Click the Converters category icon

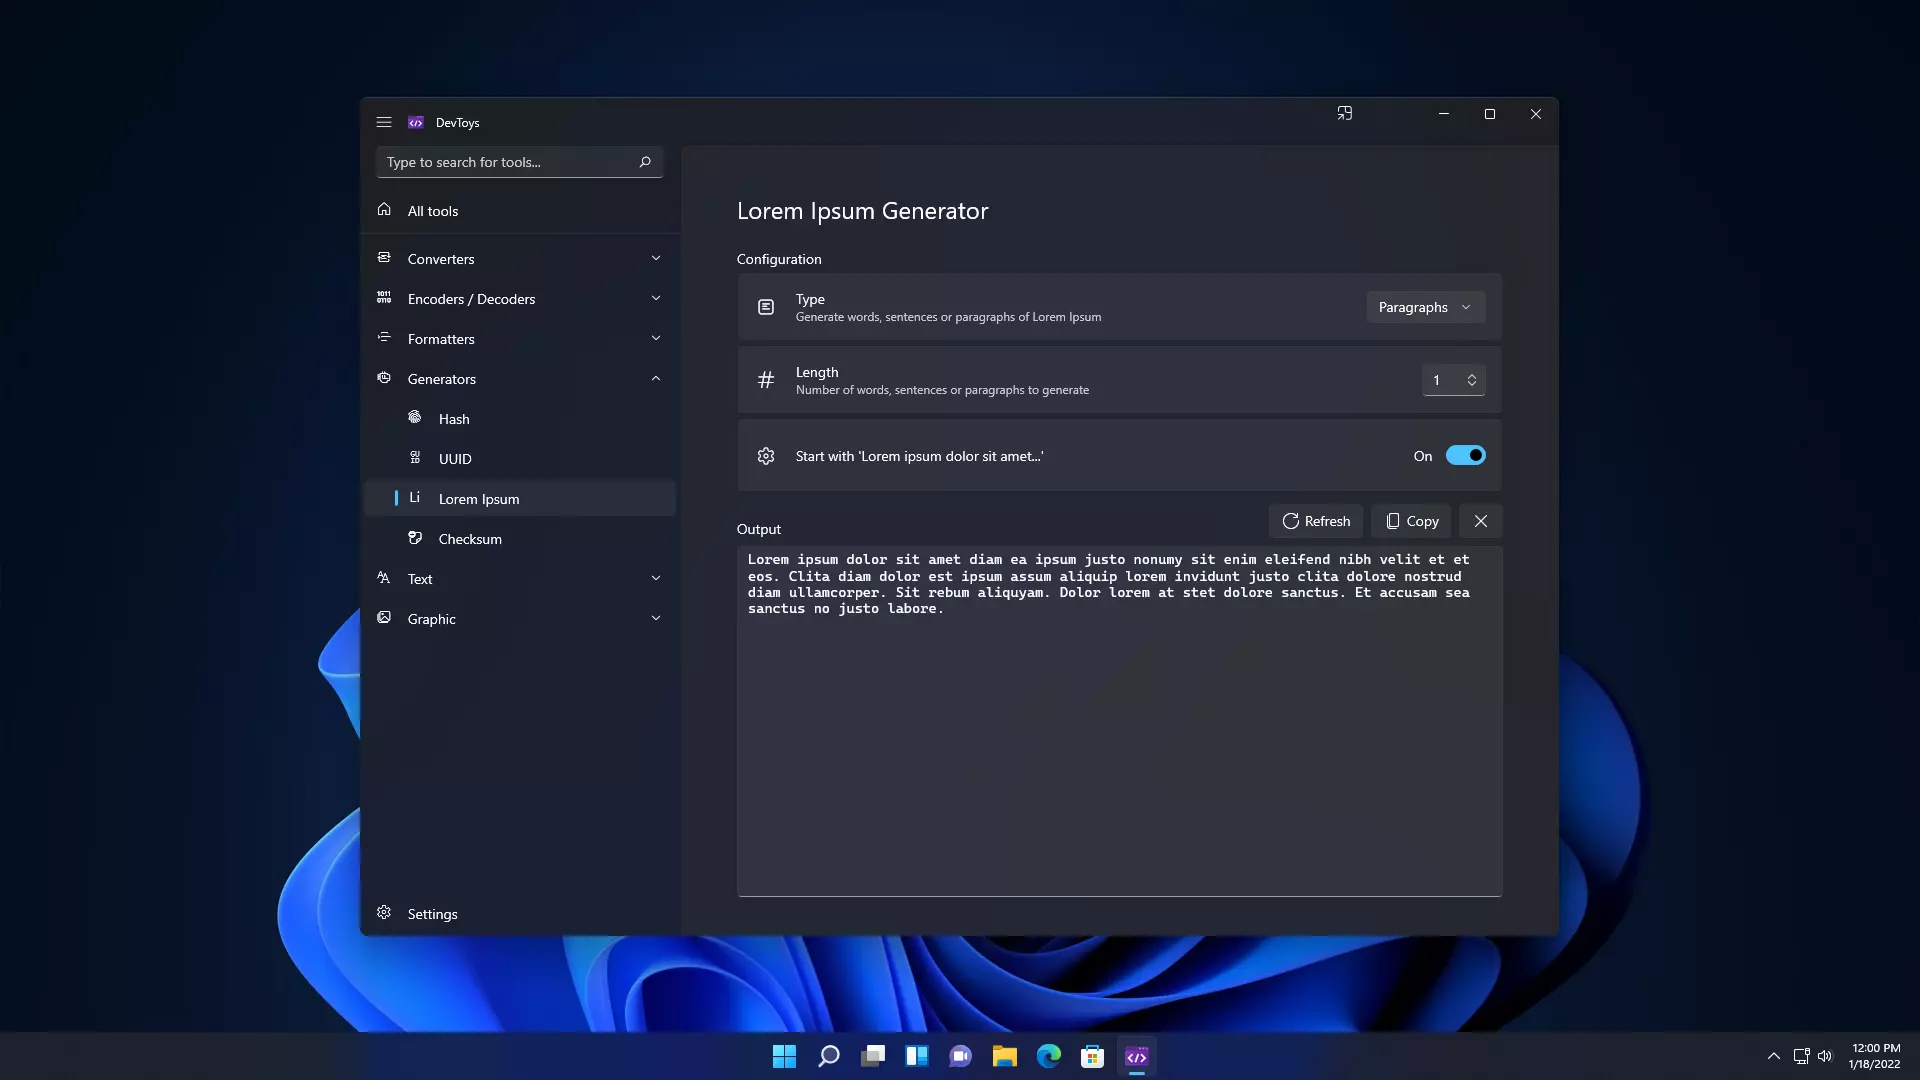point(384,258)
